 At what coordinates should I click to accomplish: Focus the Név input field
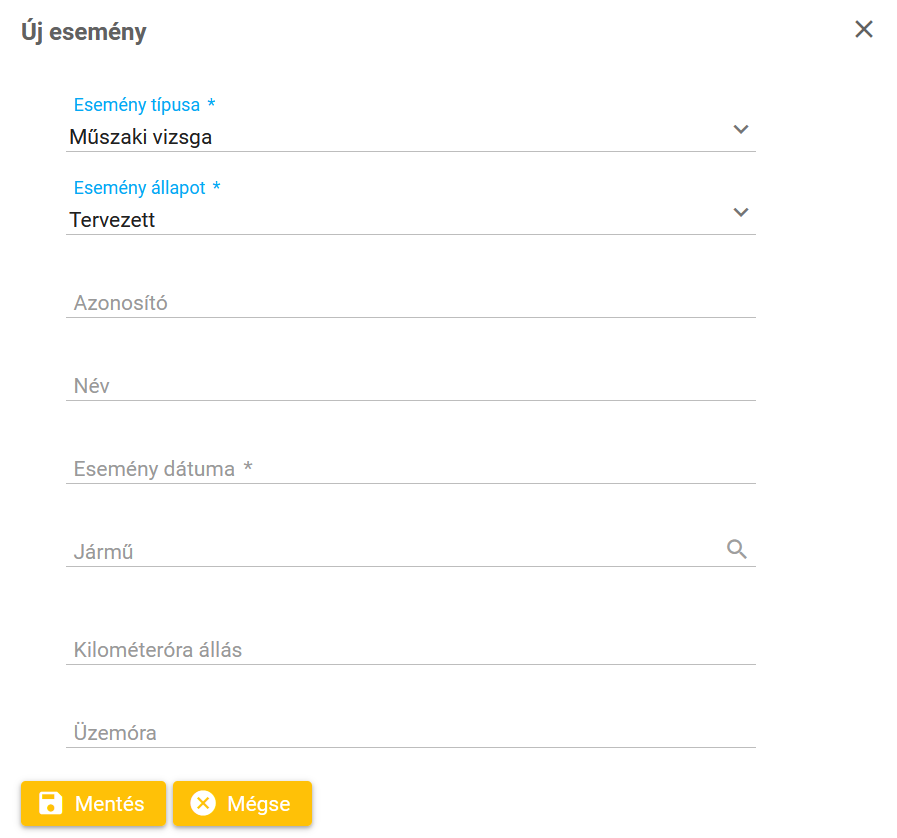tap(410, 385)
